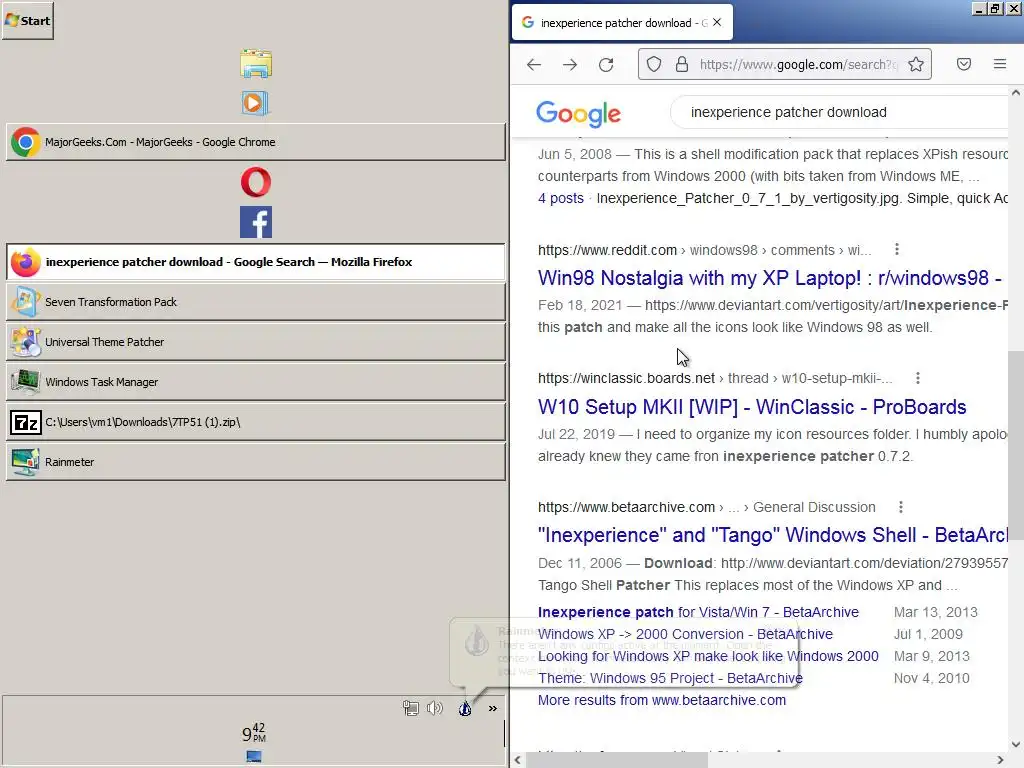Image resolution: width=1024 pixels, height=768 pixels.
Task: Click the site security padlock icon
Action: coord(682,64)
